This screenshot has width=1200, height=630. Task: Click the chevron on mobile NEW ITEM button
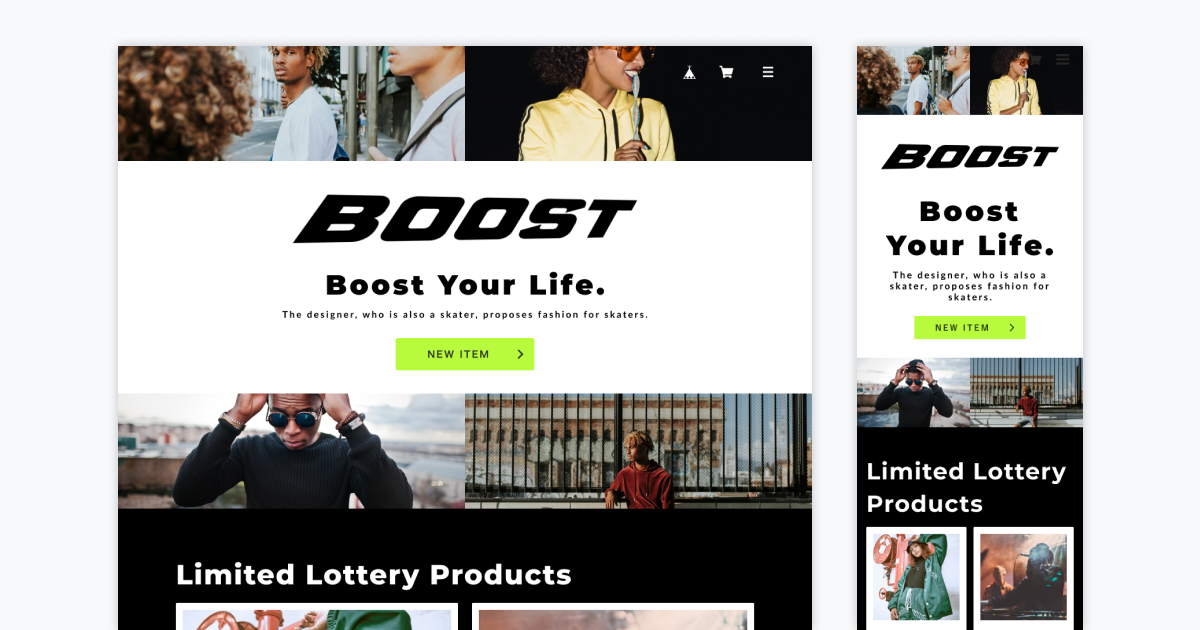tap(1011, 327)
